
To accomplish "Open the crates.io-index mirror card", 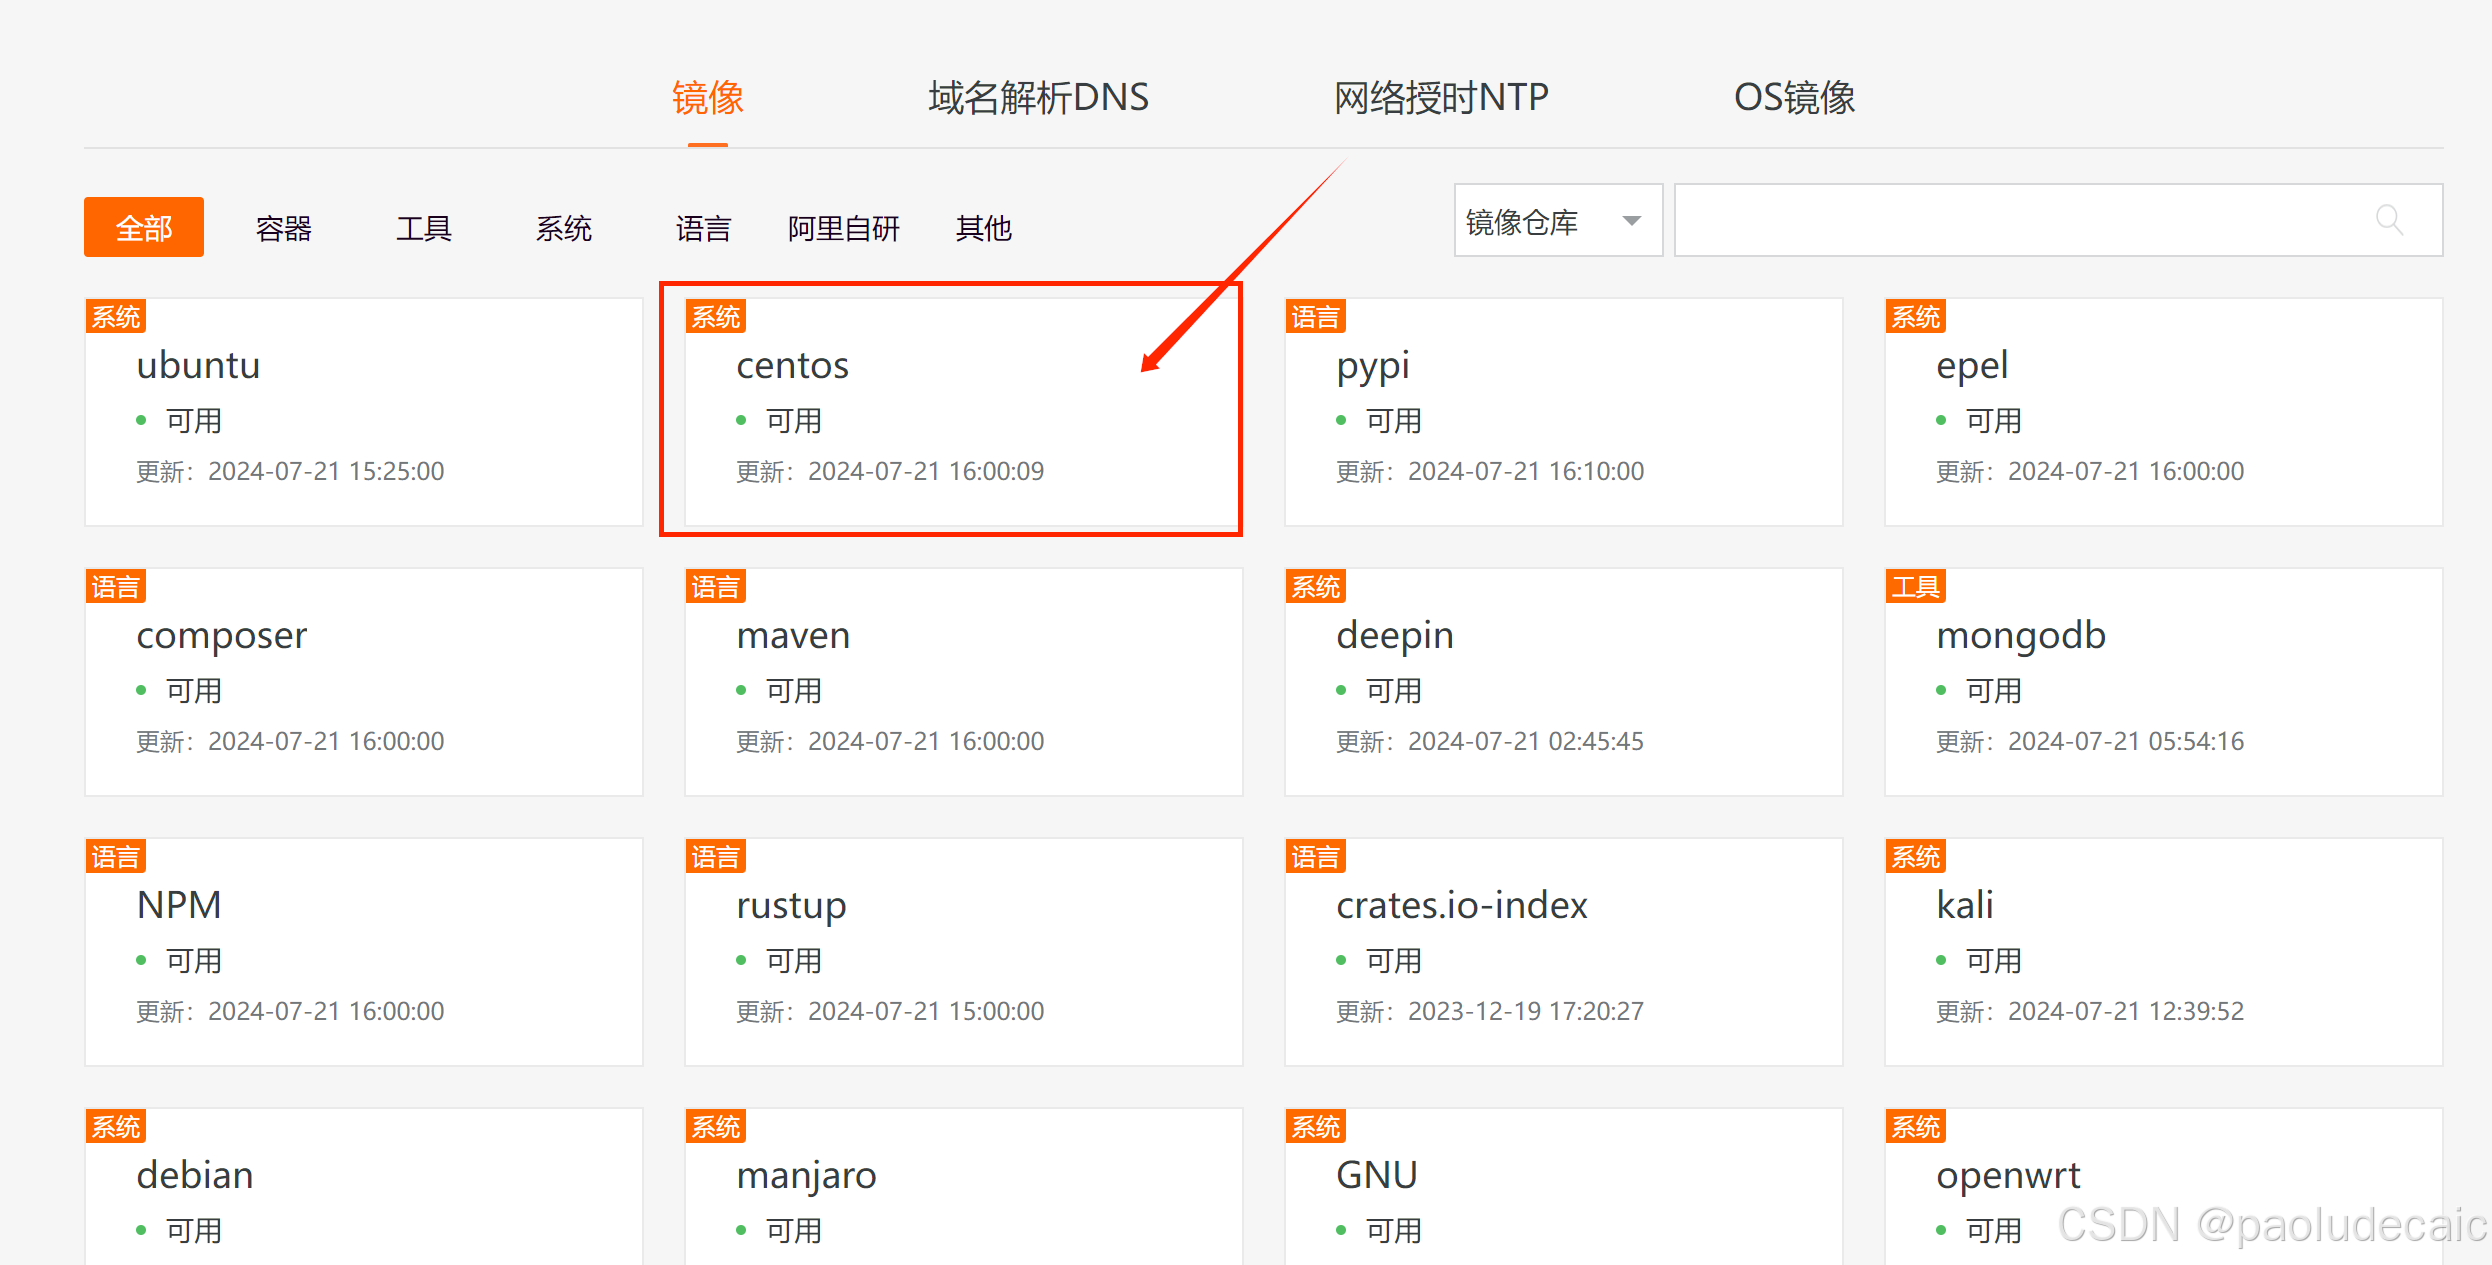I will coord(1564,952).
